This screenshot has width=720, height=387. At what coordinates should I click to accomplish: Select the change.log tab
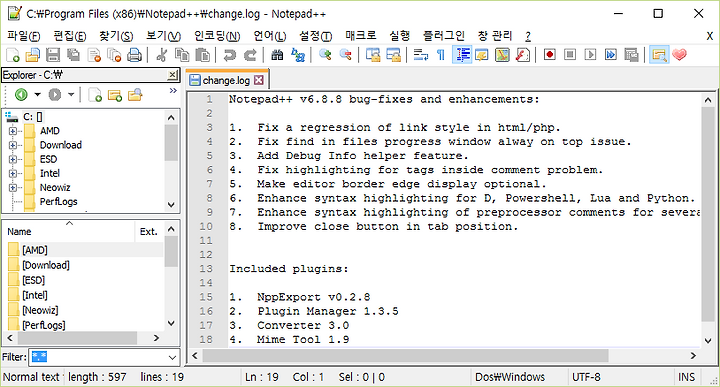(226, 80)
